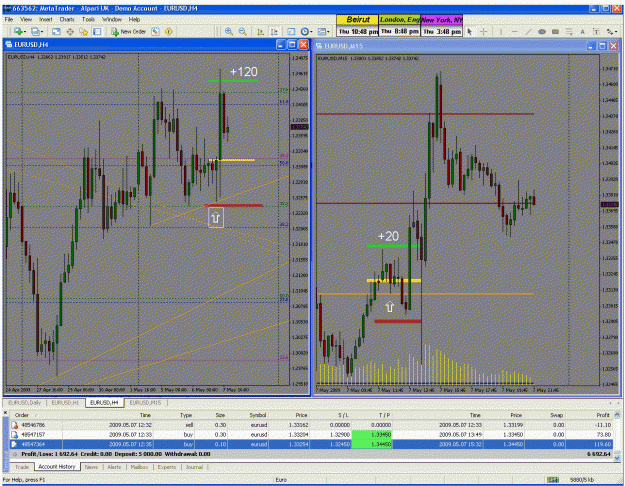Open the MetaEditor icon
Image resolution: width=625 pixels, height=486 pixels.
pyautogui.click(x=155, y=31)
